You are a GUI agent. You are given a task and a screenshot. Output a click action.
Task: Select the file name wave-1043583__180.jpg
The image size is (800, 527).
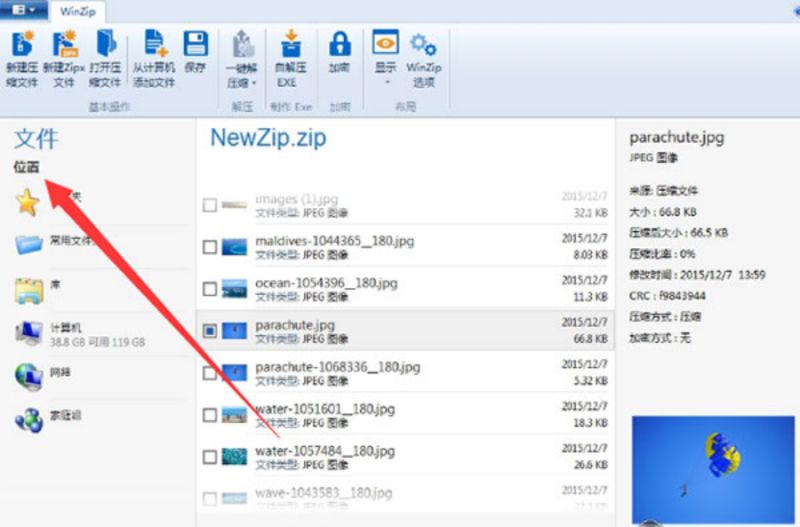tap(323, 493)
